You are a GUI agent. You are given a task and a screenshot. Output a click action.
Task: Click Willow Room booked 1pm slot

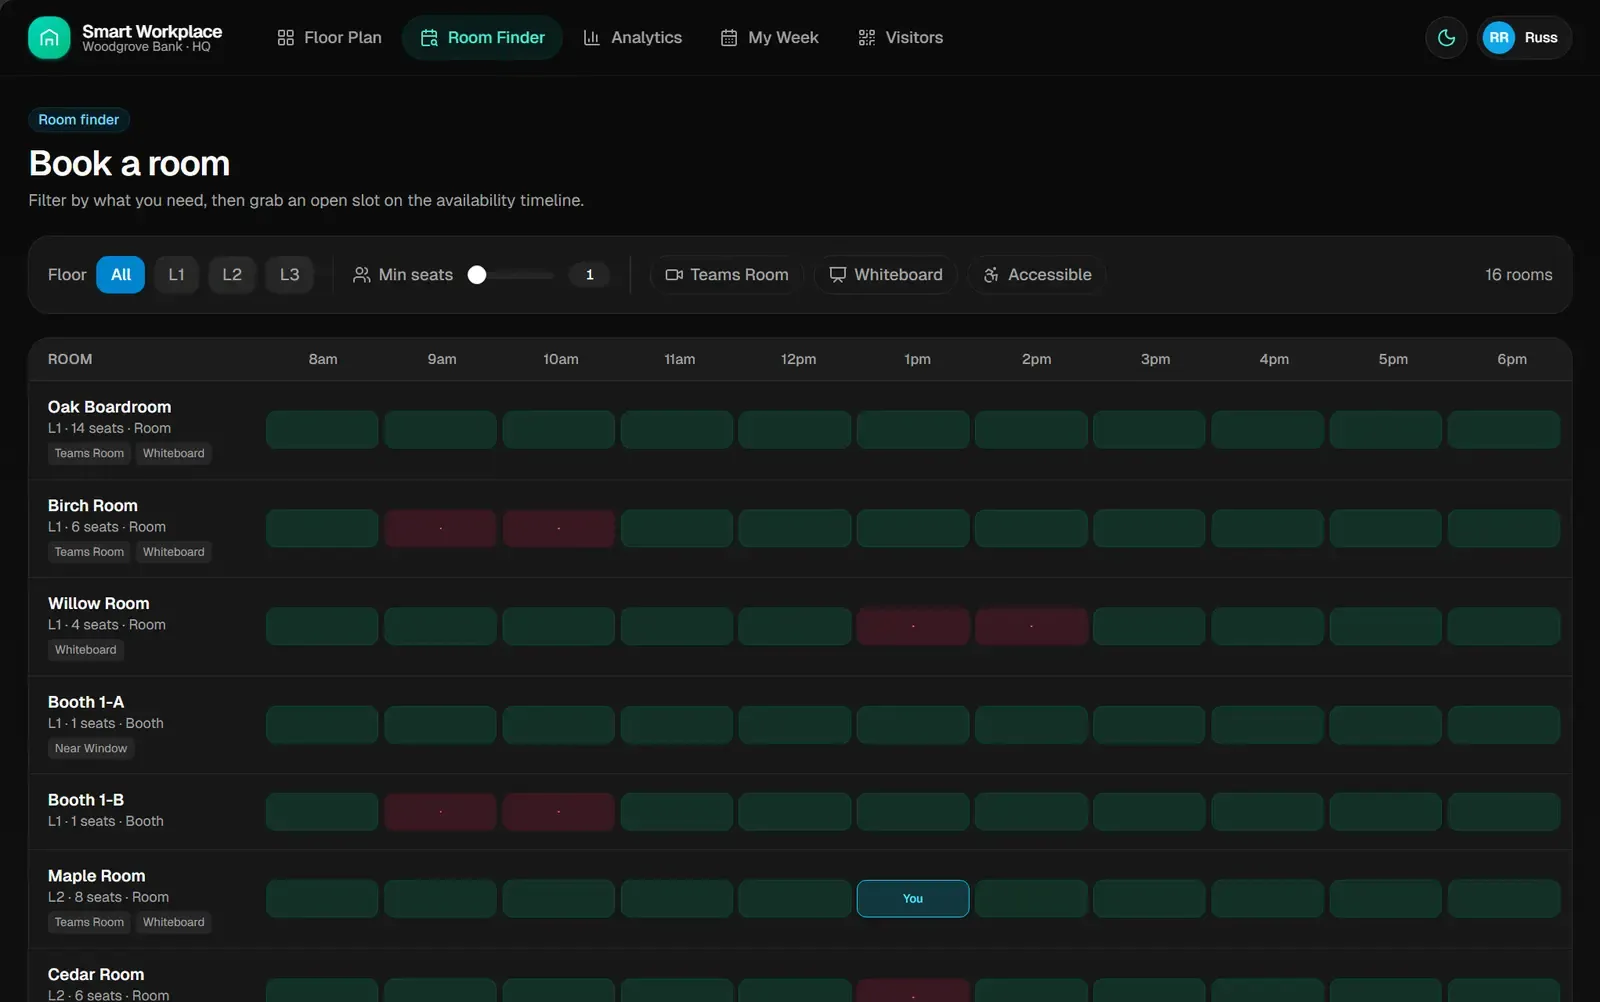point(913,627)
